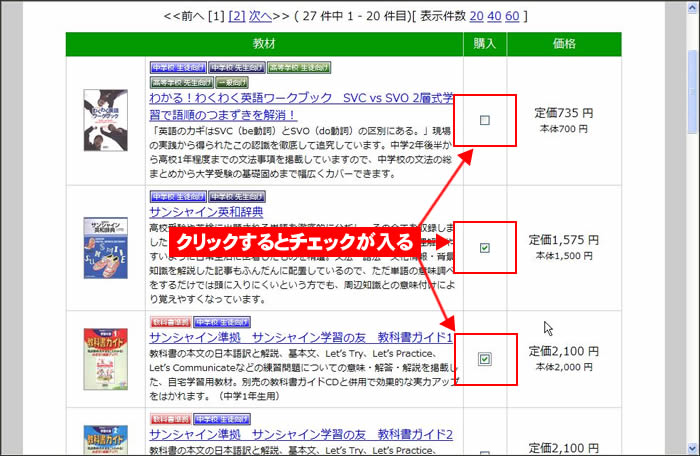
Task: Click 中学校 生徒向け badge on 教科書ガイド1
Action: tap(222, 322)
